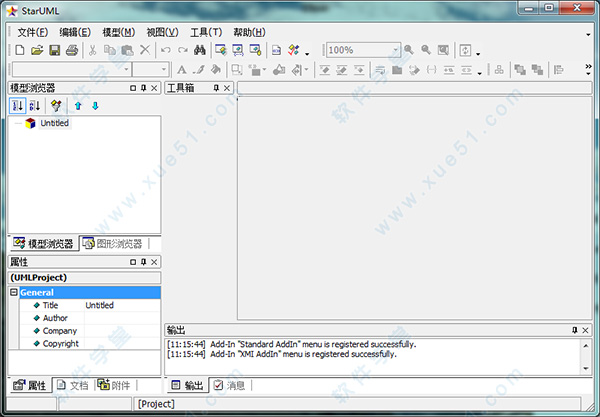Click the Redo arrow icon

point(183,50)
